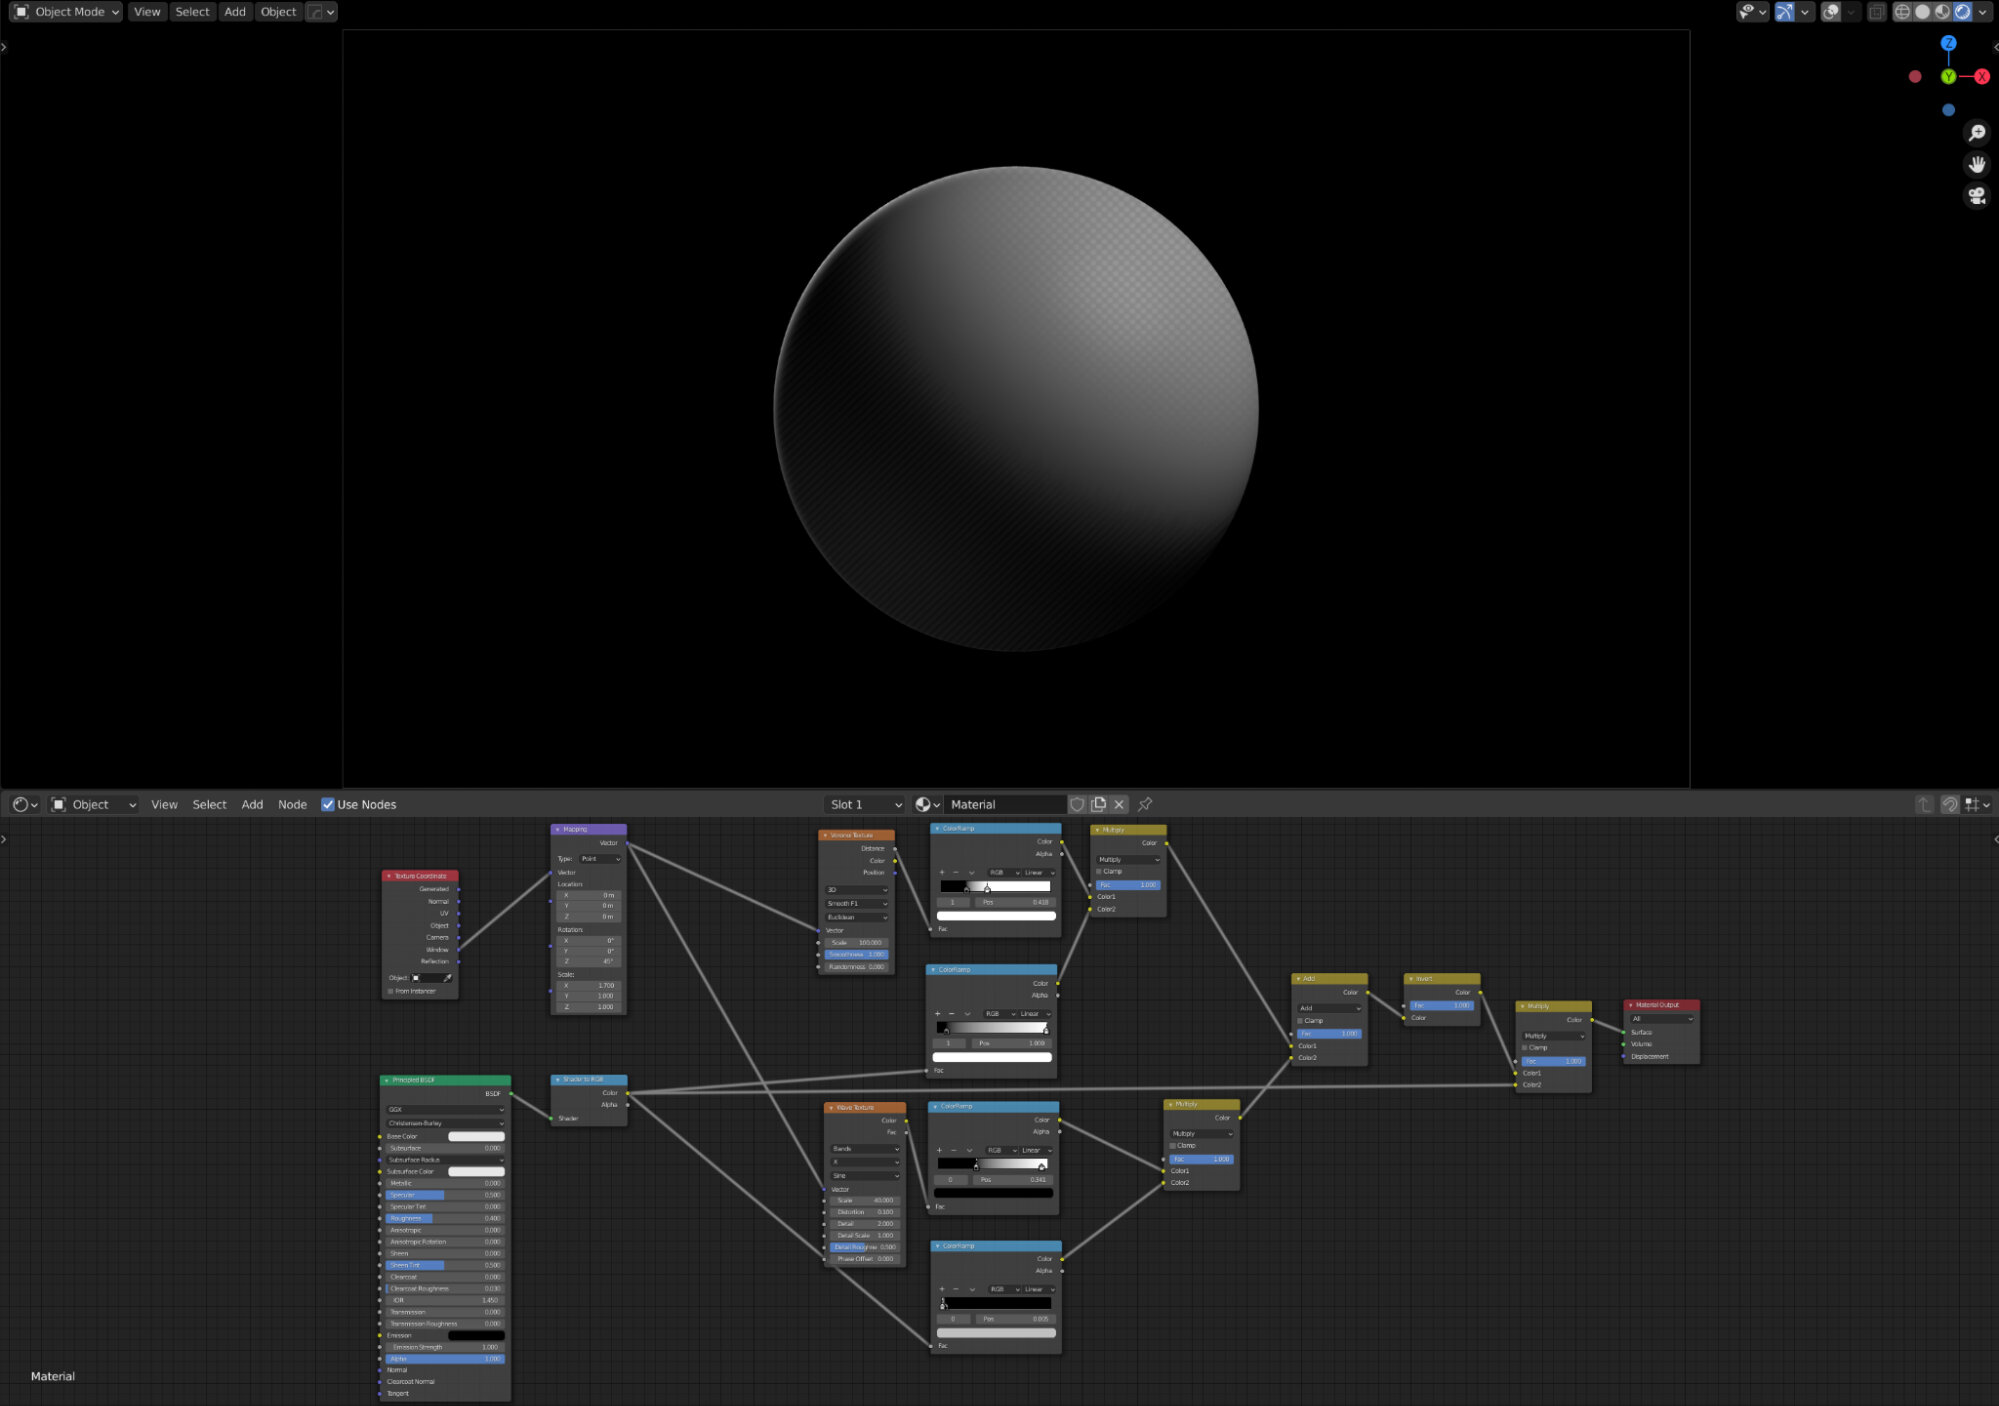Screen dimensions: 1999x1406
Task: Unlink the material using the X icon
Action: click(x=1118, y=804)
